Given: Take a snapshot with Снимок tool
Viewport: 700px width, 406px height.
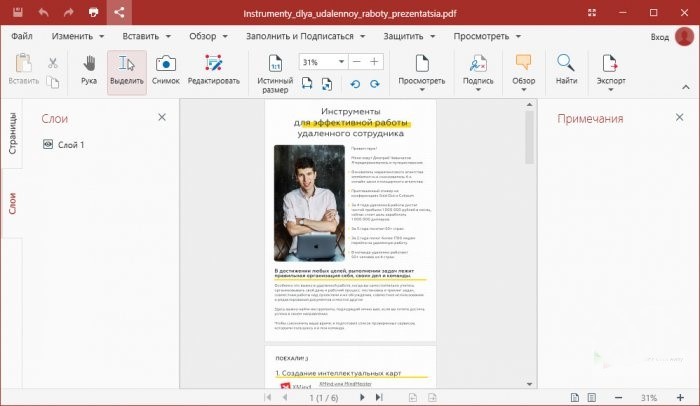Looking at the screenshot, I should pyautogui.click(x=166, y=70).
